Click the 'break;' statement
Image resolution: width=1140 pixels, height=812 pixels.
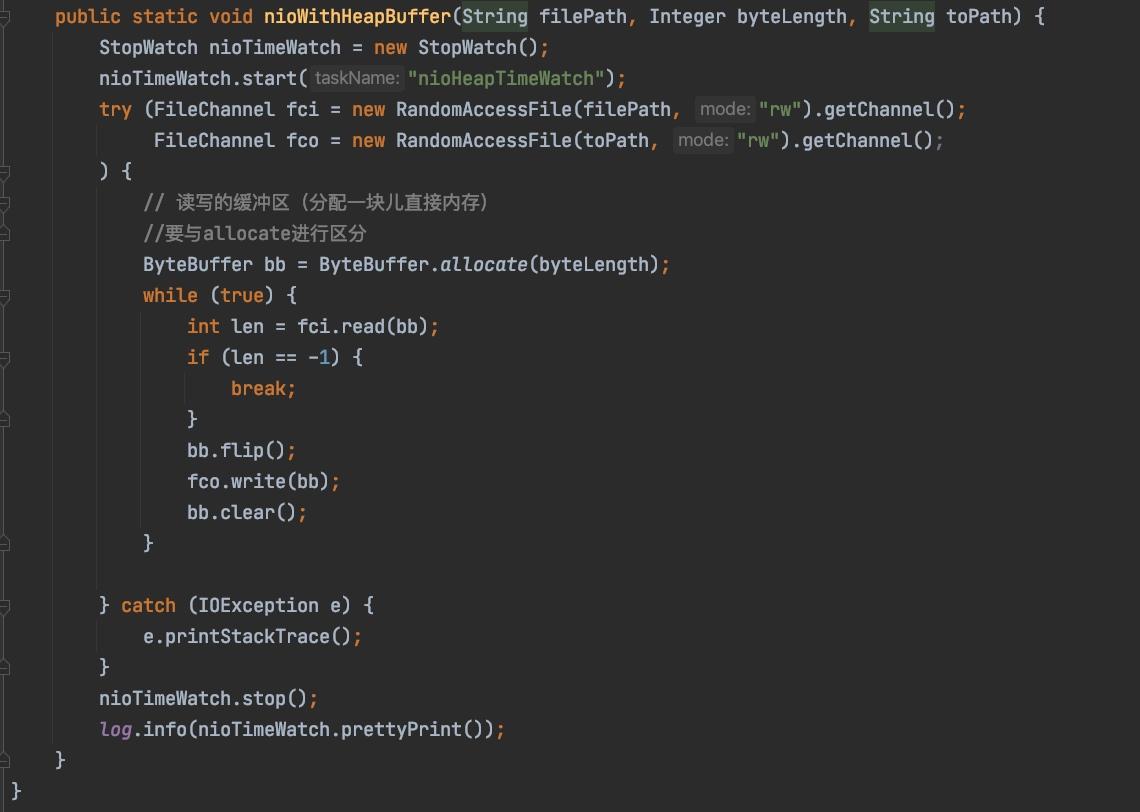click(x=263, y=389)
